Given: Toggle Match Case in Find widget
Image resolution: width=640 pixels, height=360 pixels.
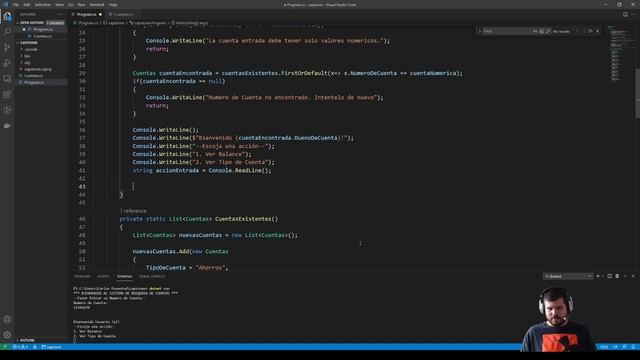Looking at the screenshot, I should point(535,31).
